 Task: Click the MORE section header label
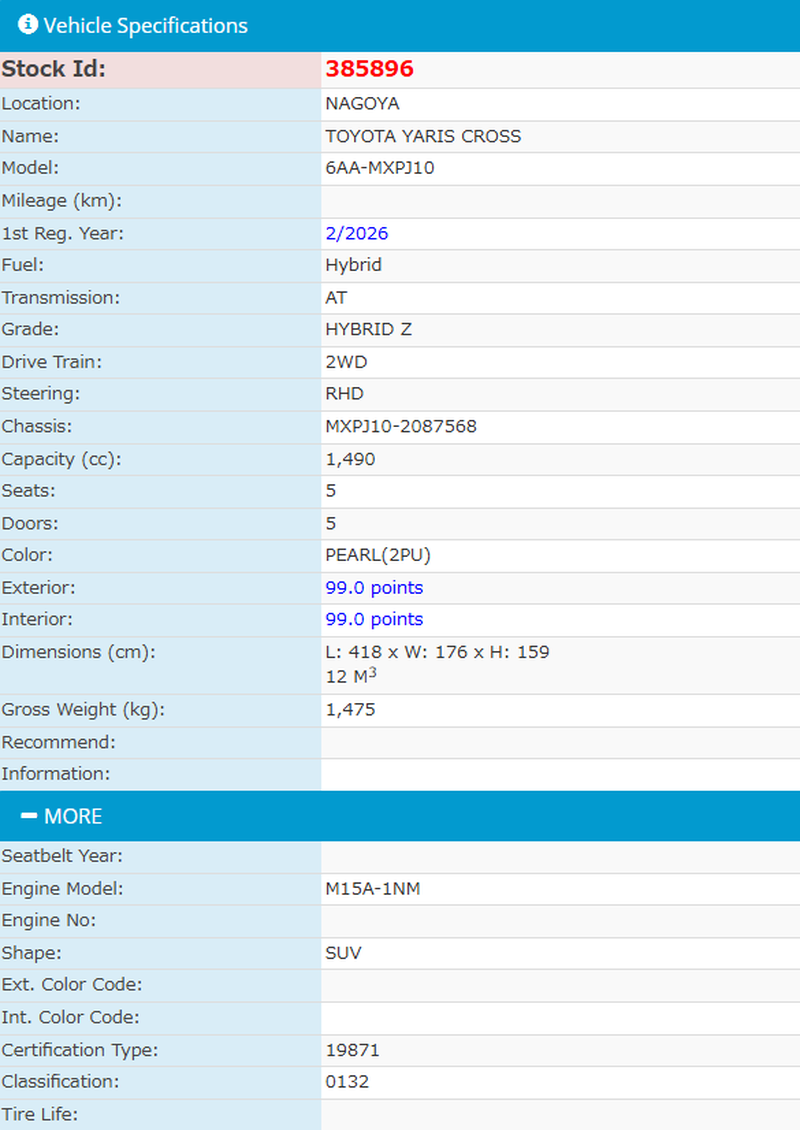tap(74, 816)
